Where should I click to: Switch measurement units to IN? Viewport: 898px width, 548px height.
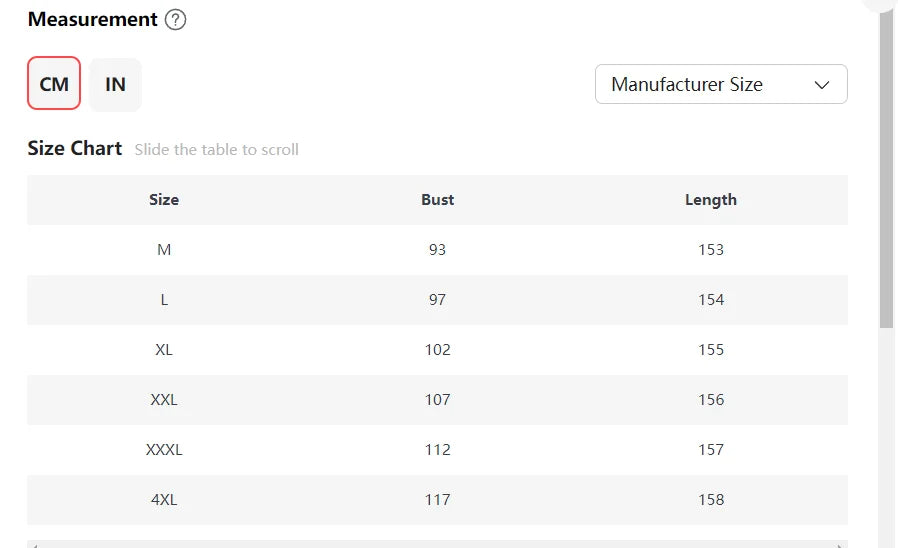(115, 84)
